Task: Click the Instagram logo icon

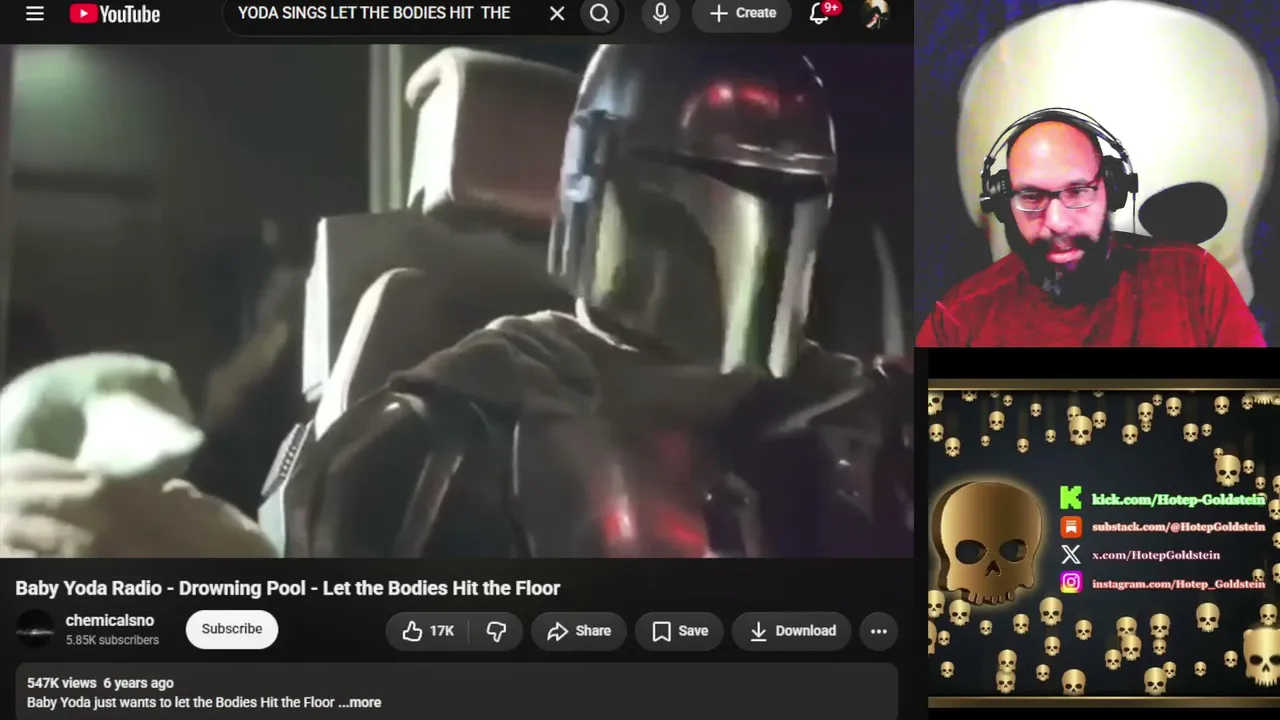Action: click(1071, 582)
